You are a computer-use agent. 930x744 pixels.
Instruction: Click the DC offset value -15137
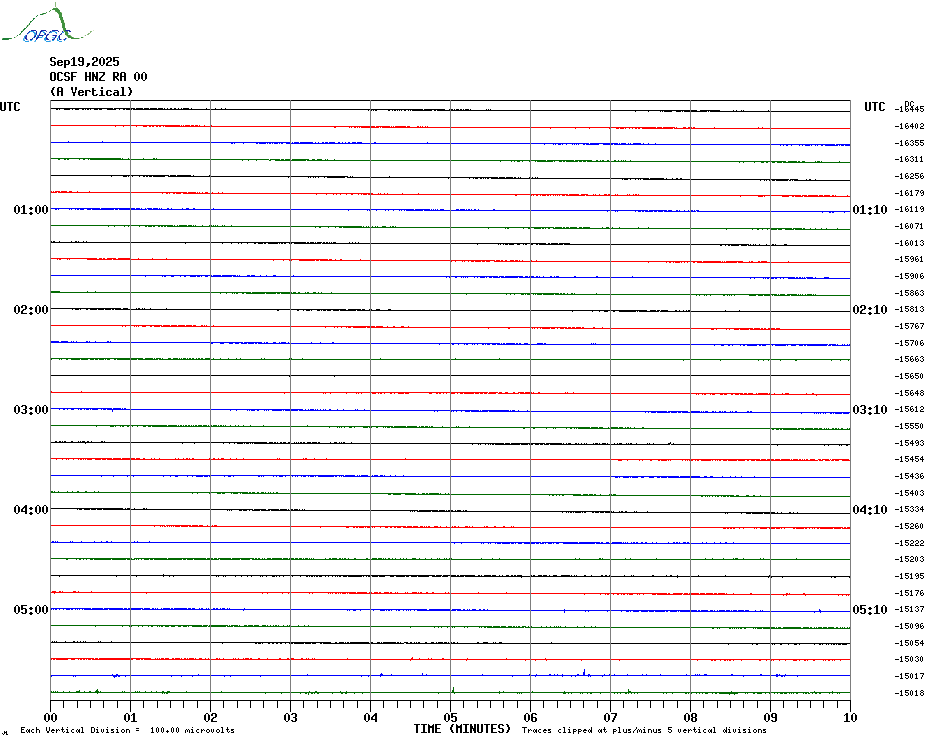(909, 609)
